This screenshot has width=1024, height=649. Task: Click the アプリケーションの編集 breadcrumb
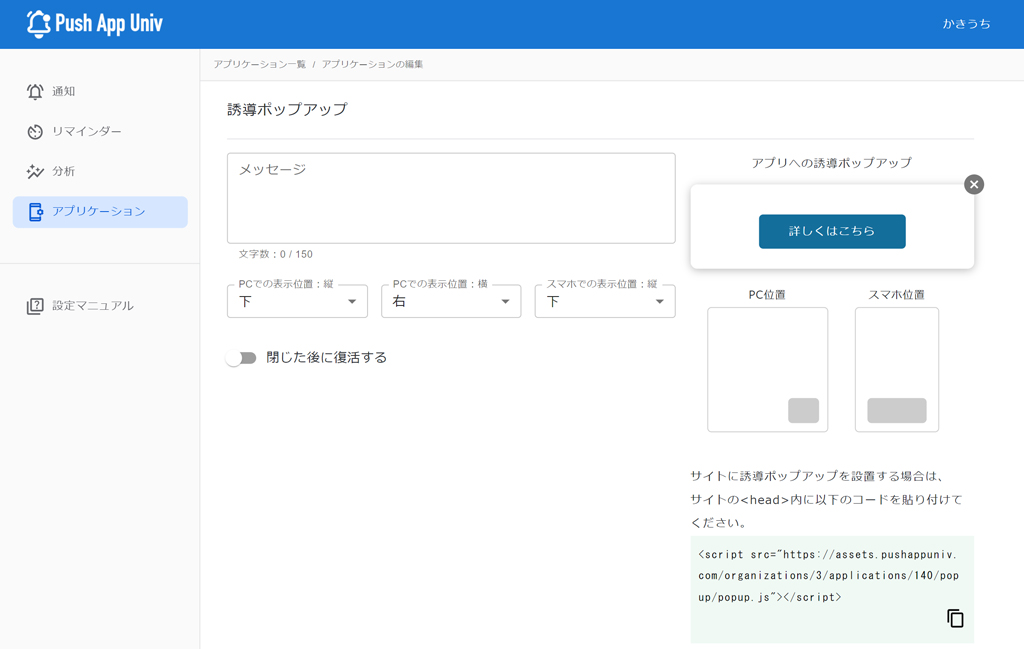372,64
